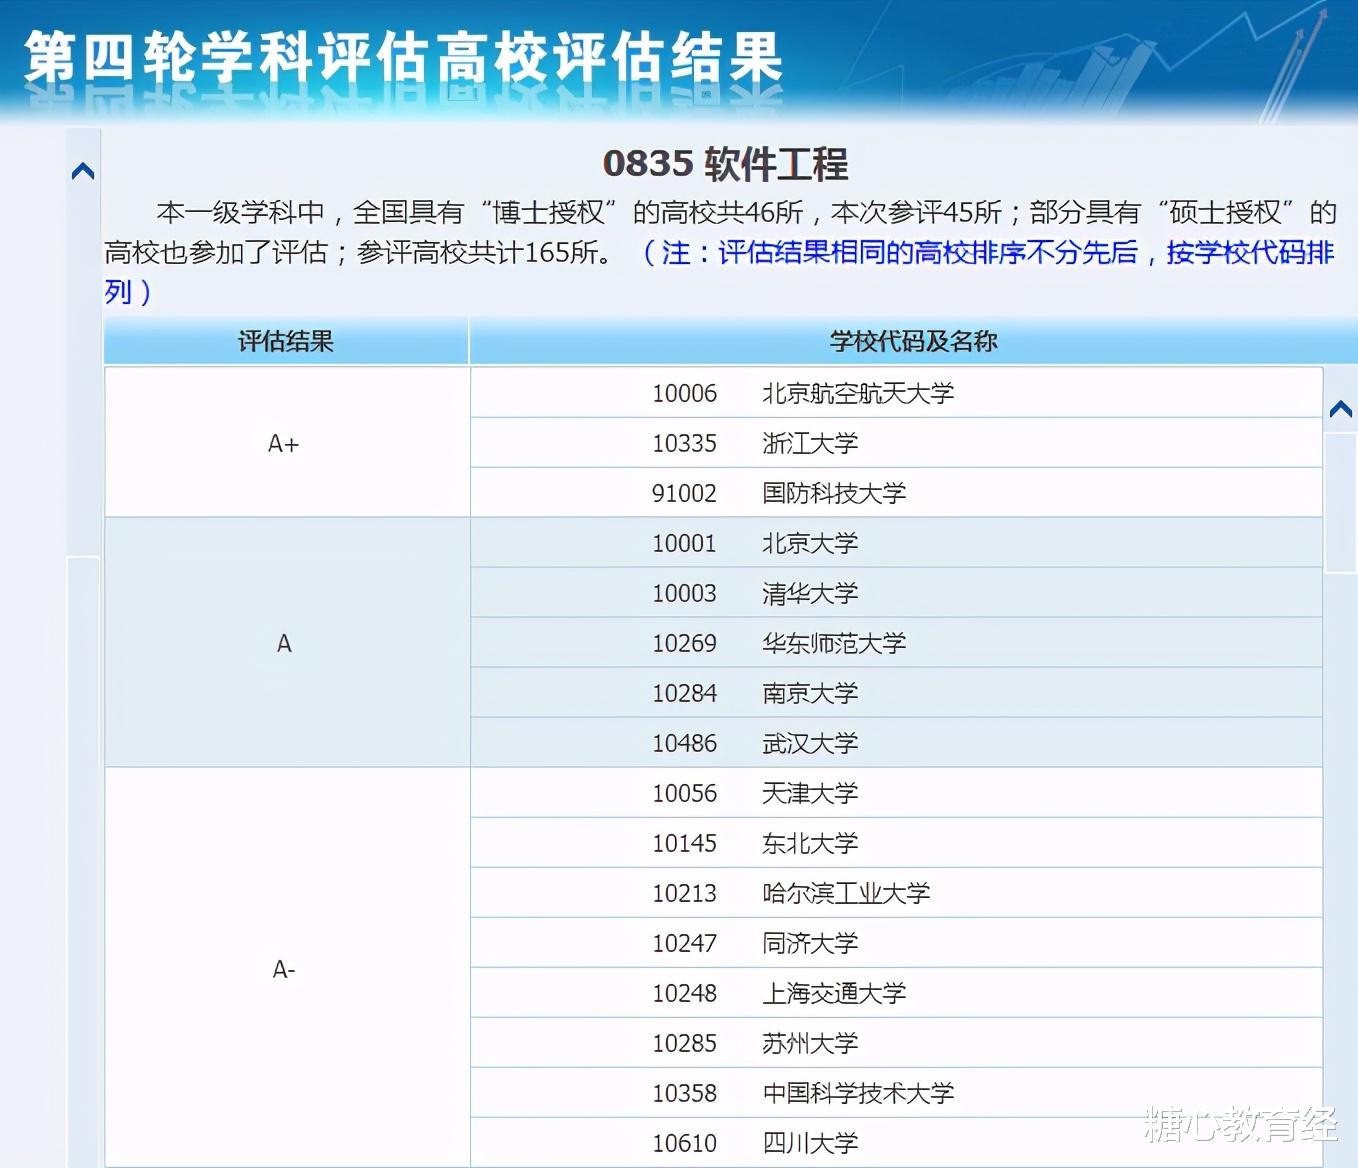Image resolution: width=1358 pixels, height=1168 pixels.
Task: Expand the A- results group
Action: (x=284, y=968)
